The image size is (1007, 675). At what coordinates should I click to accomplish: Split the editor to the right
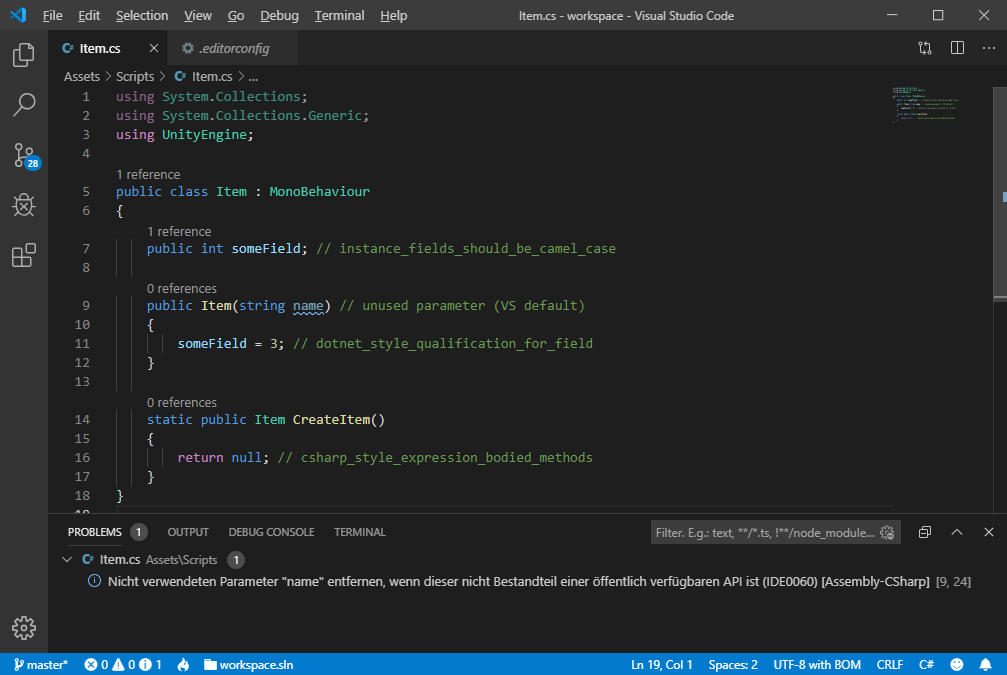957,48
